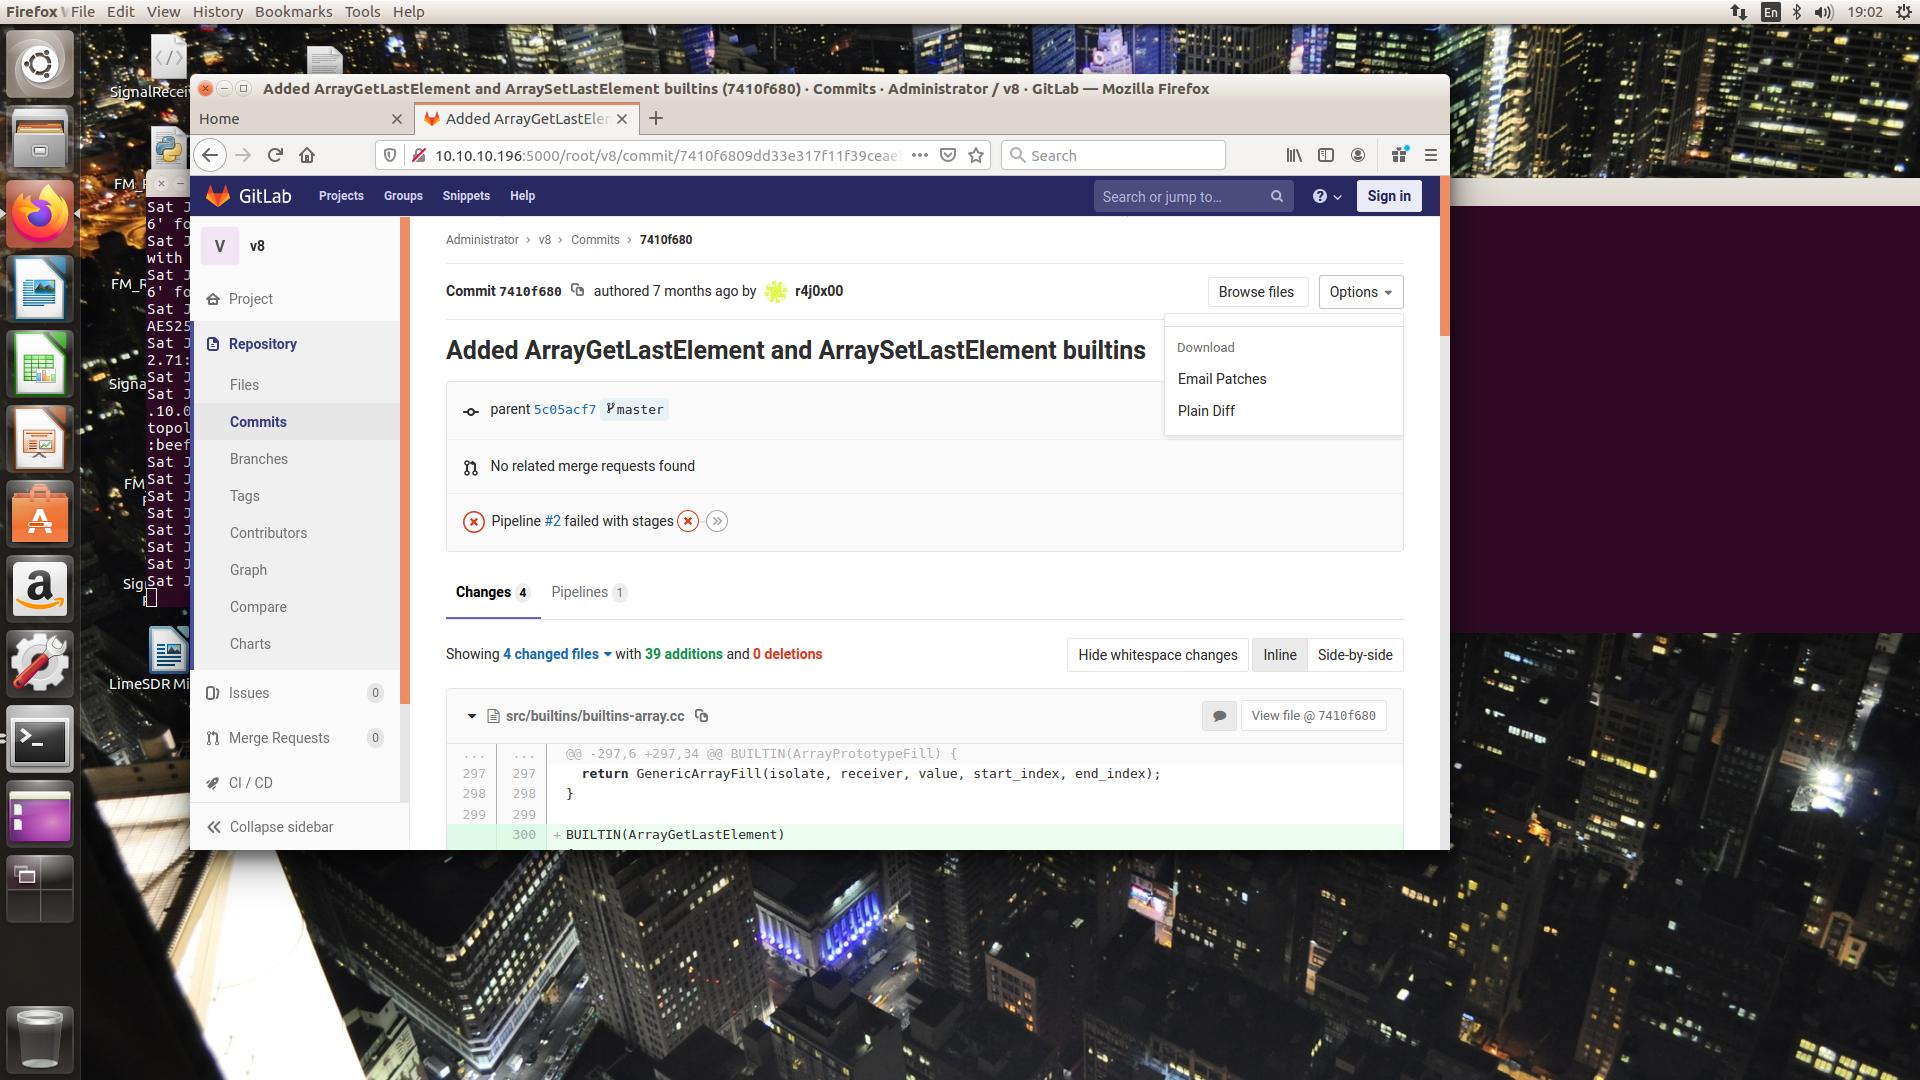Click the skipped stage double-arrow icon
This screenshot has width=1920, height=1080.
(x=717, y=521)
